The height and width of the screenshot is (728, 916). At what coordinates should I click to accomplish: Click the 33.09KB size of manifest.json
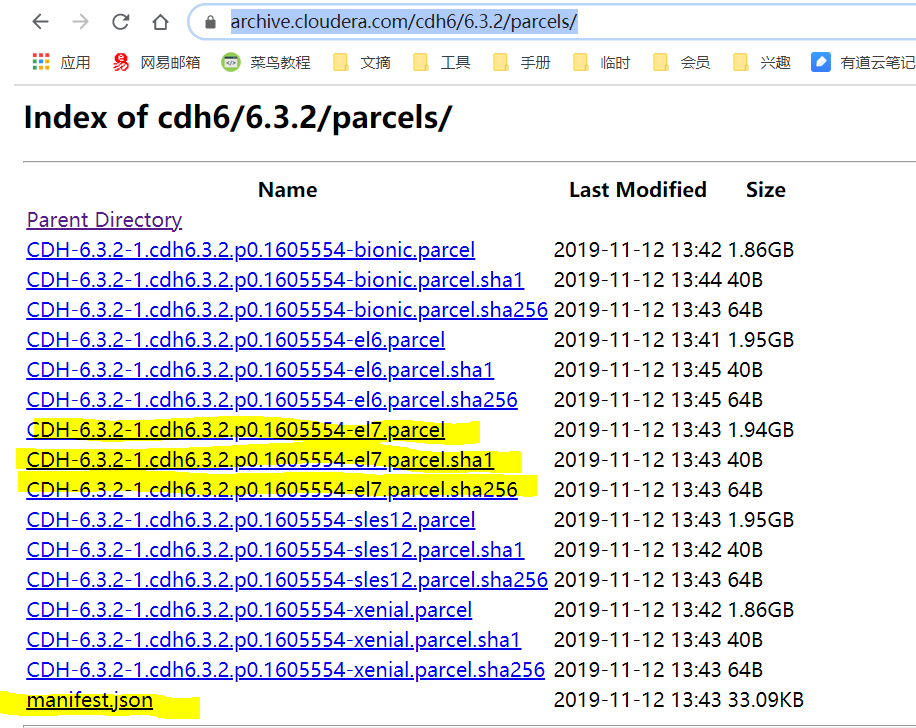tap(766, 700)
